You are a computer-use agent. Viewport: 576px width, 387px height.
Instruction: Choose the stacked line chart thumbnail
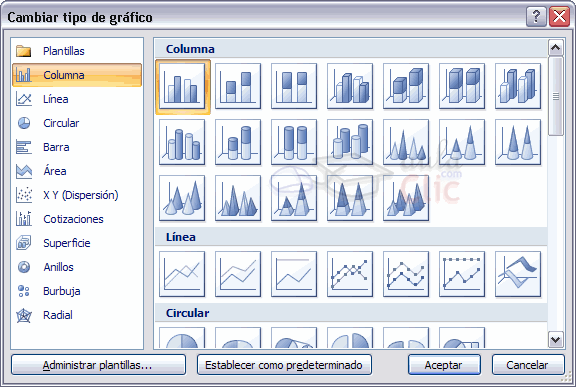[238, 274]
